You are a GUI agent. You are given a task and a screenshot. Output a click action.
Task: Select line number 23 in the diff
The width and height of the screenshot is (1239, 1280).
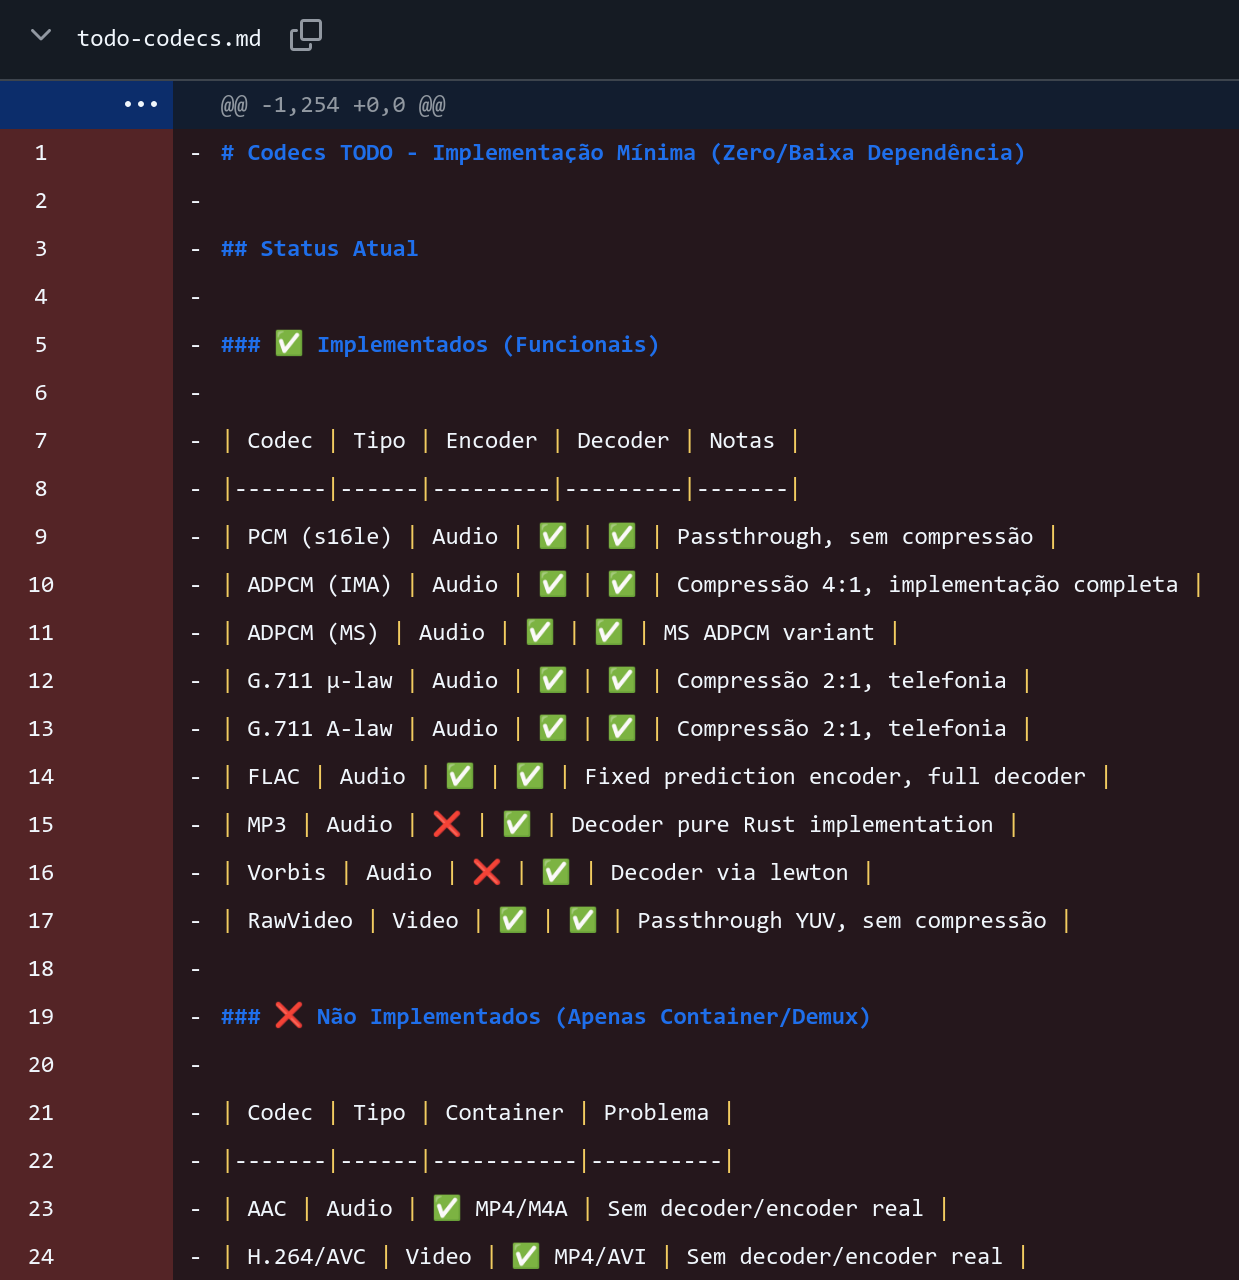point(41,1209)
